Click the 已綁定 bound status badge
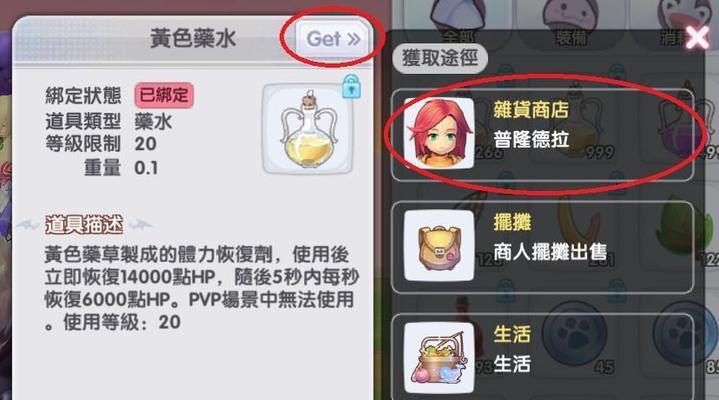The image size is (719, 400). pos(164,95)
